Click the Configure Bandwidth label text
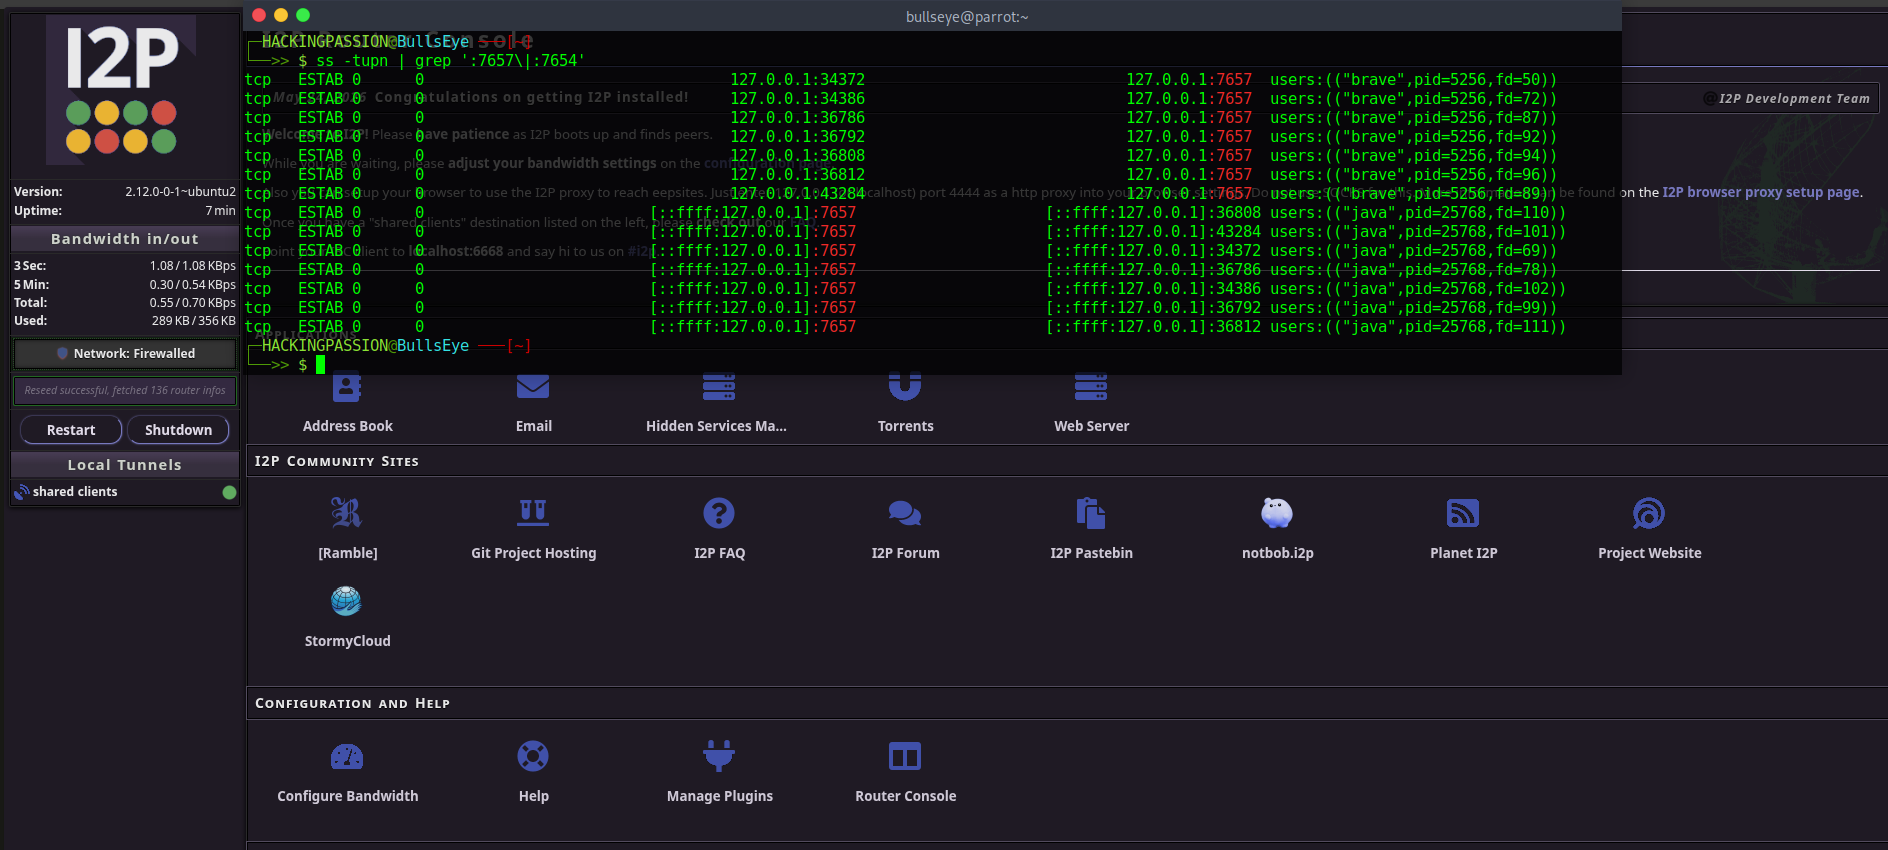The image size is (1888, 850). tap(348, 796)
